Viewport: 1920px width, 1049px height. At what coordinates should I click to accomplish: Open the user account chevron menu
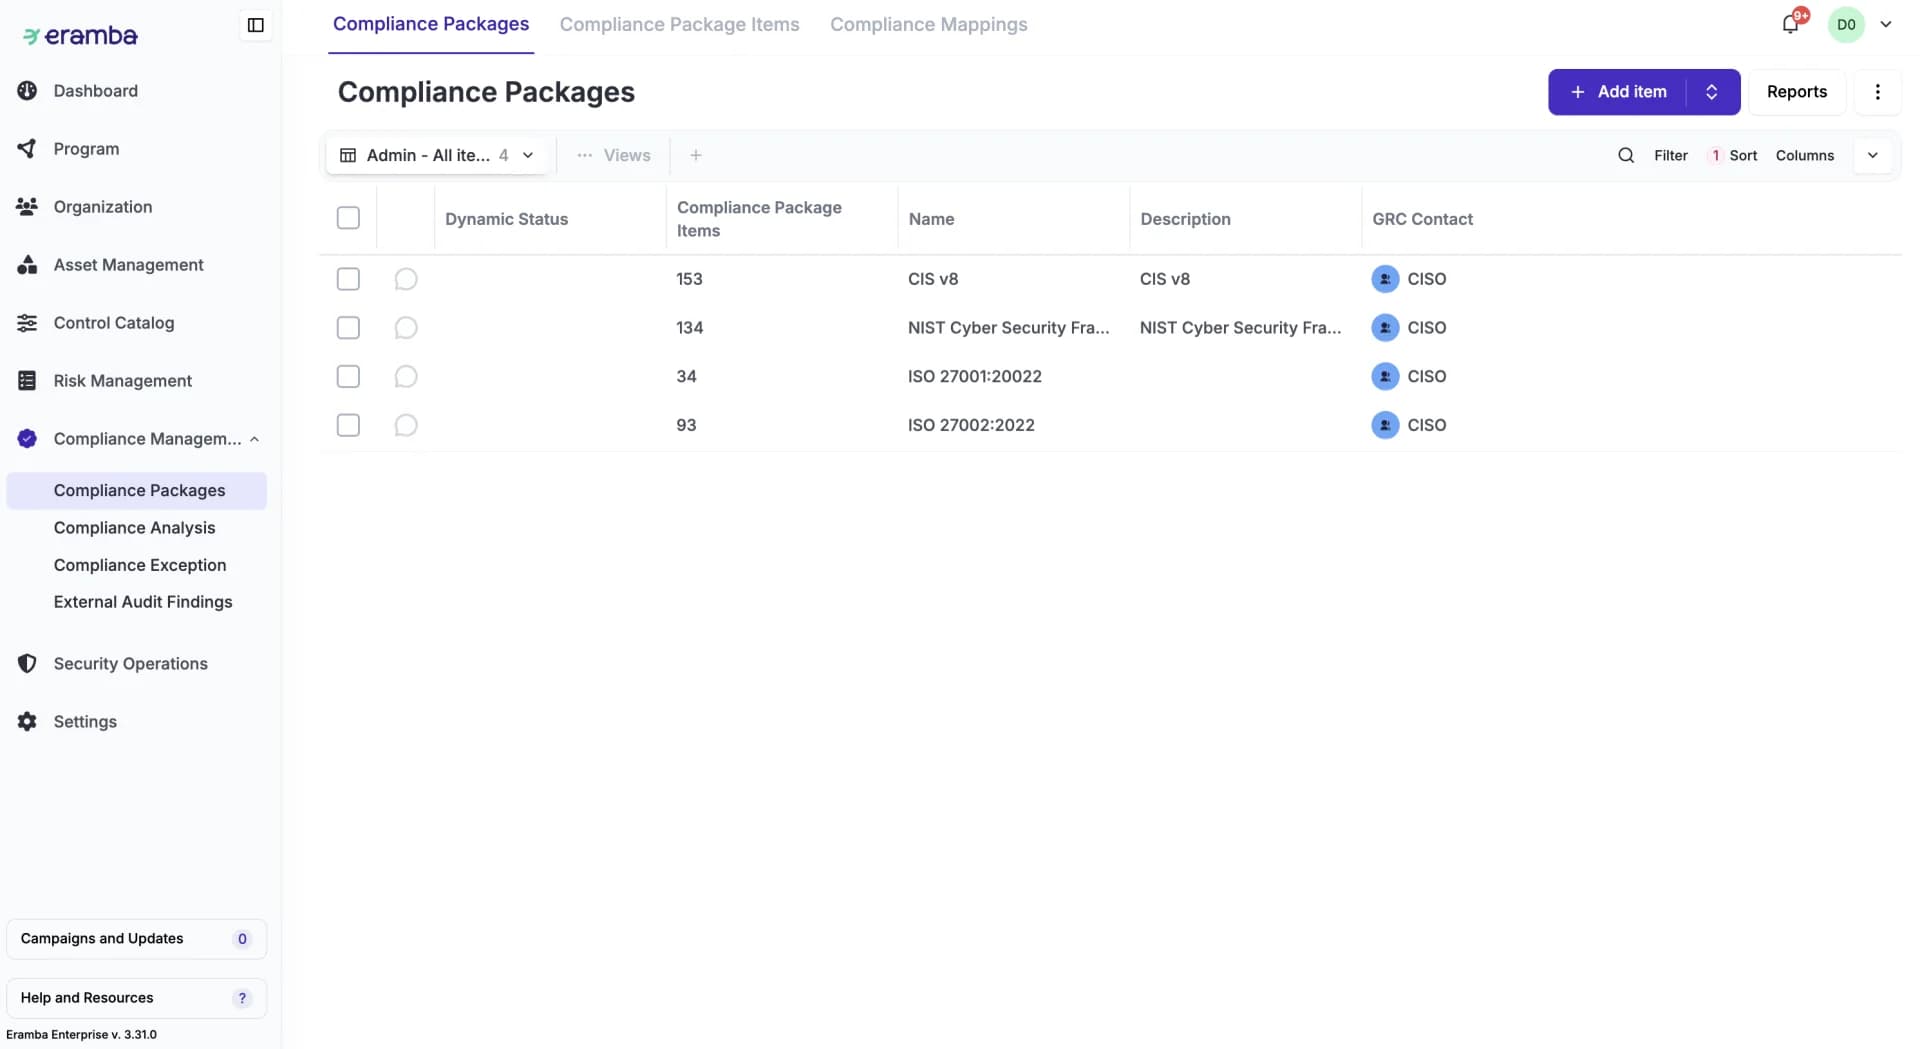click(1886, 25)
